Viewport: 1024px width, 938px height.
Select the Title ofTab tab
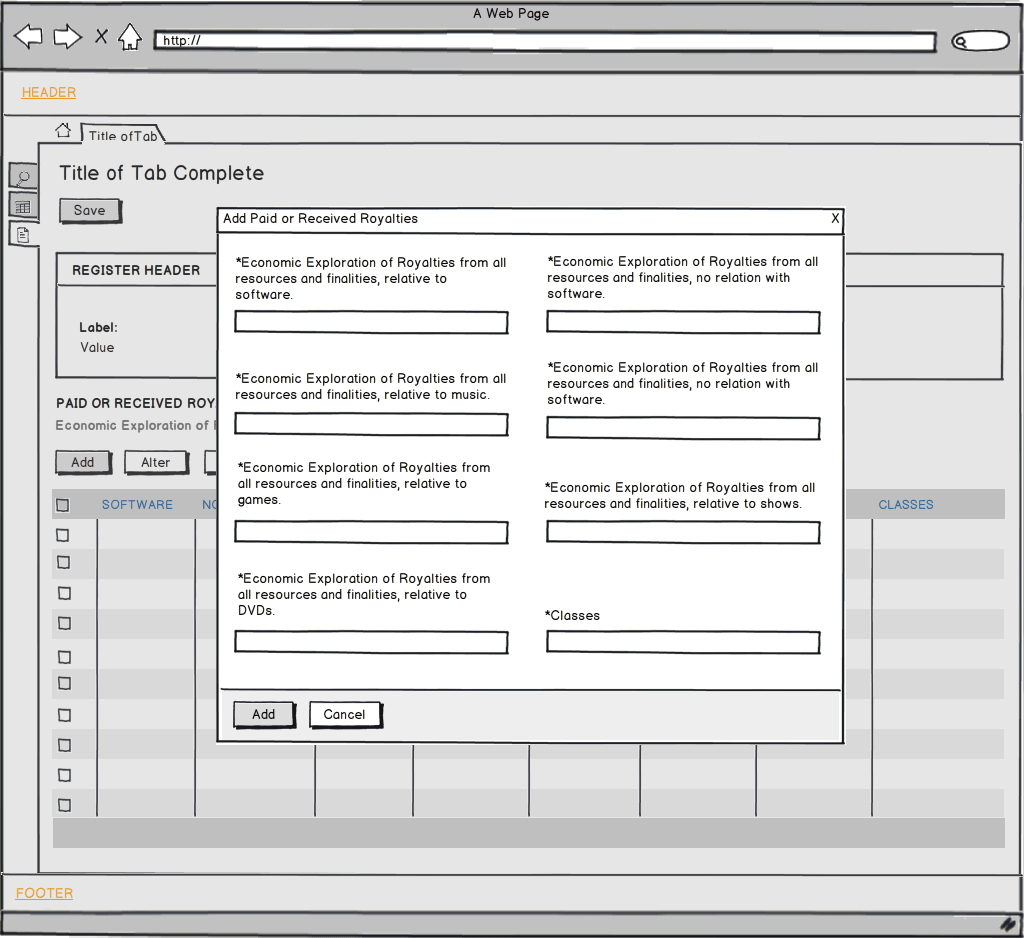click(x=123, y=135)
